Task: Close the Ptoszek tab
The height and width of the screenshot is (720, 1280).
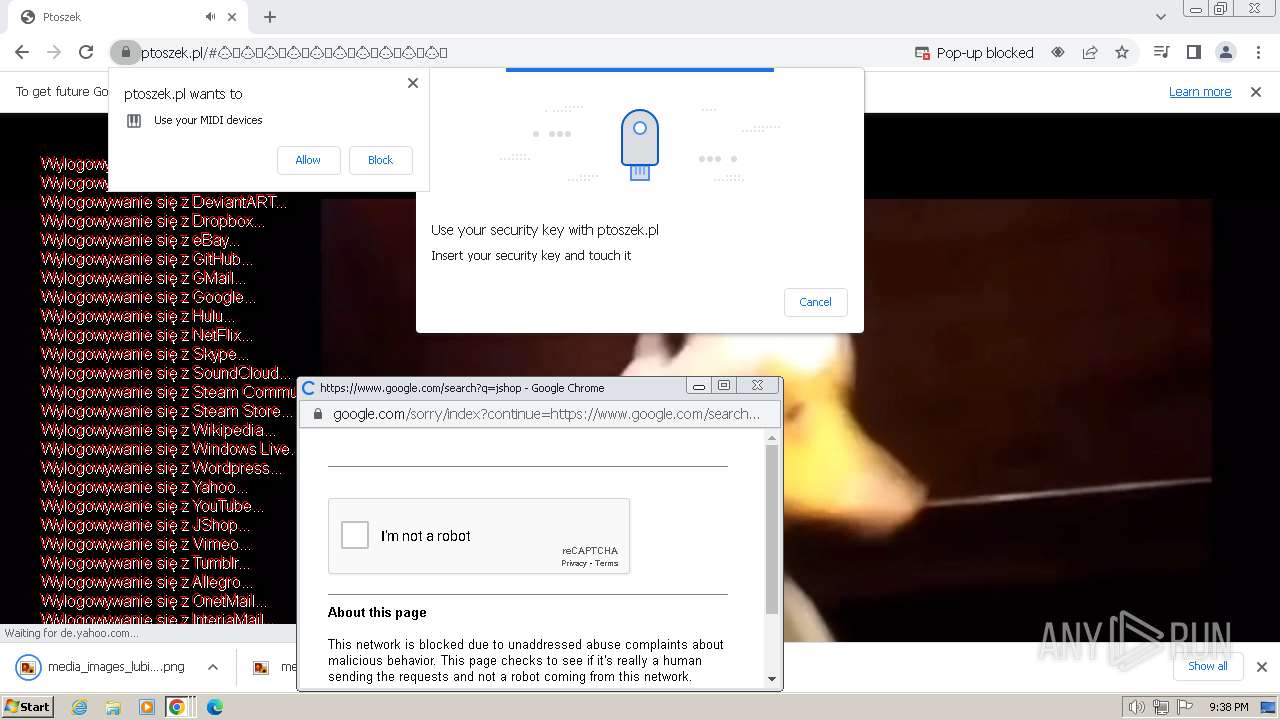Action: coord(233,17)
